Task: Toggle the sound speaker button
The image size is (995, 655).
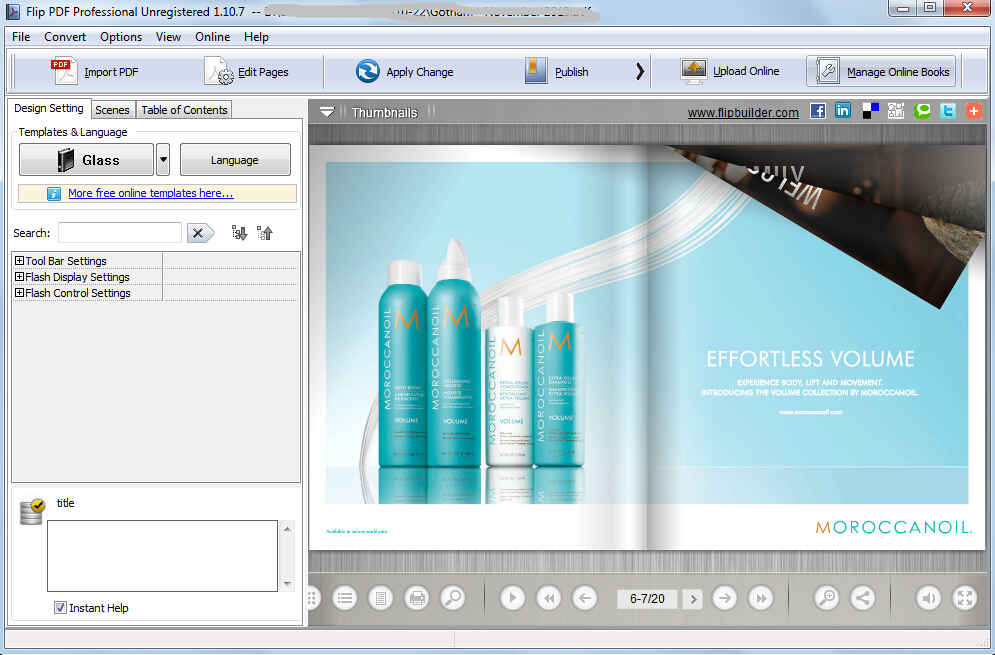Action: [x=928, y=598]
